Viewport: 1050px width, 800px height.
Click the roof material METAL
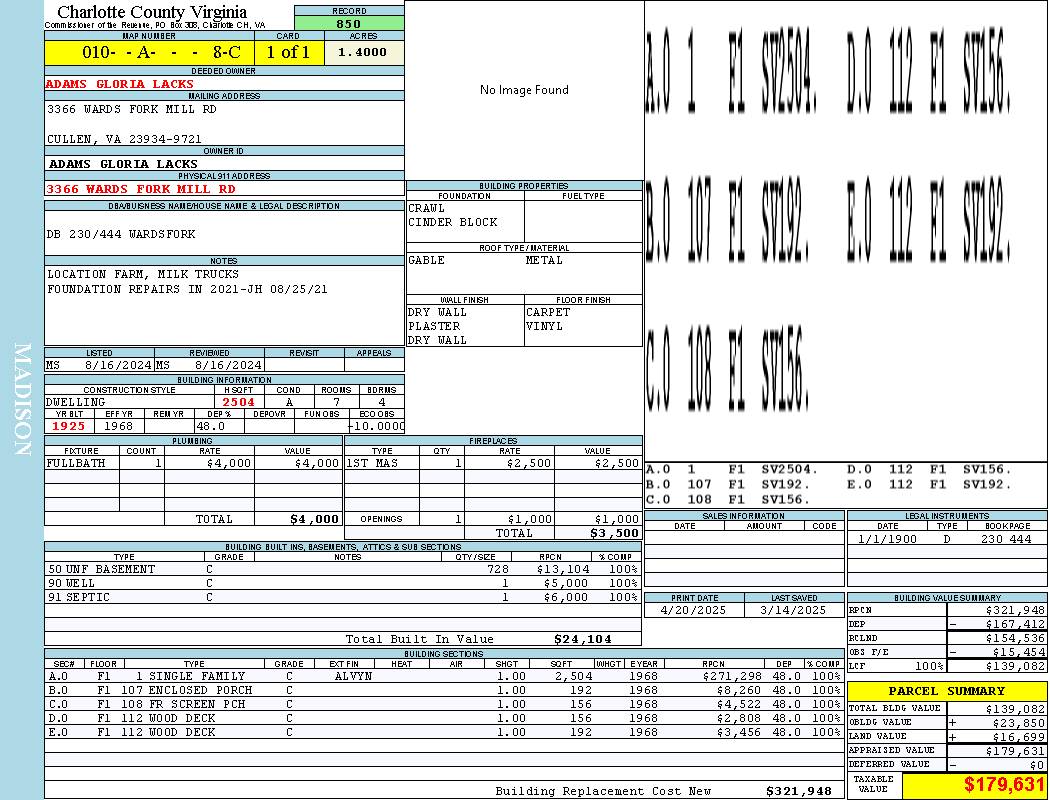coord(544,260)
